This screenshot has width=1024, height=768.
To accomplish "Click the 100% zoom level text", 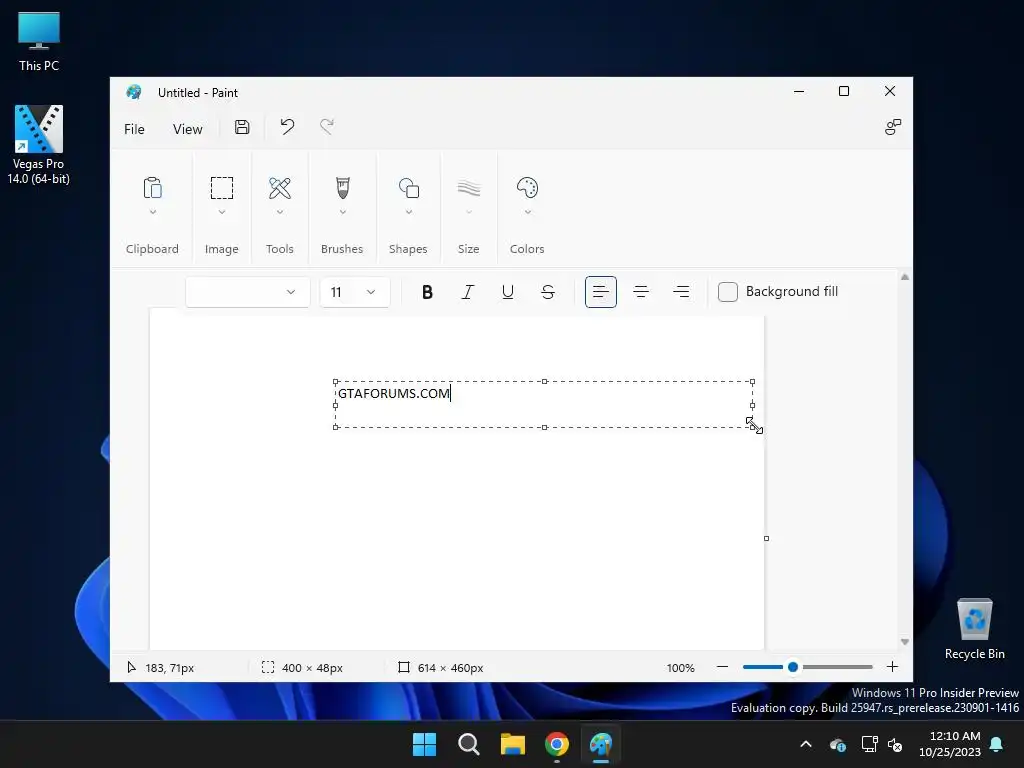I will click(680, 668).
